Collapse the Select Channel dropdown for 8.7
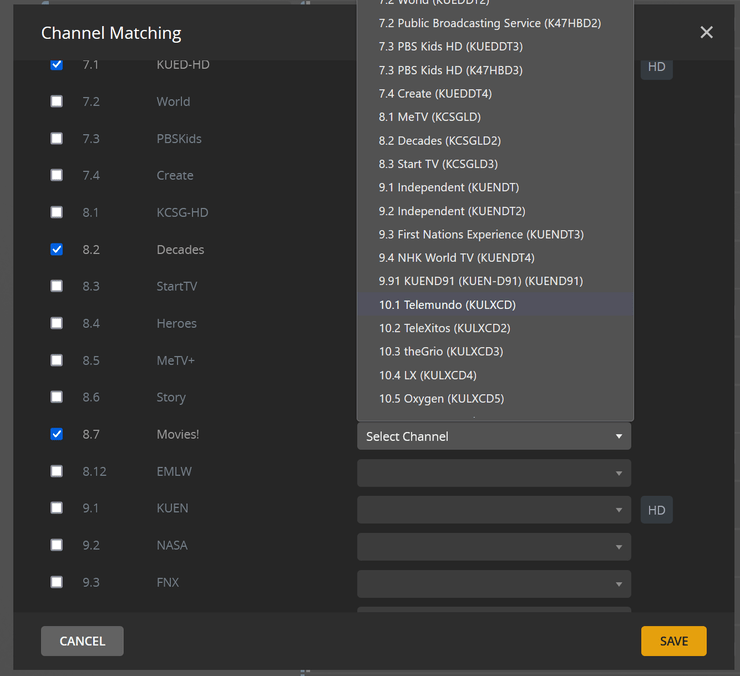The width and height of the screenshot is (740, 676). pos(494,436)
